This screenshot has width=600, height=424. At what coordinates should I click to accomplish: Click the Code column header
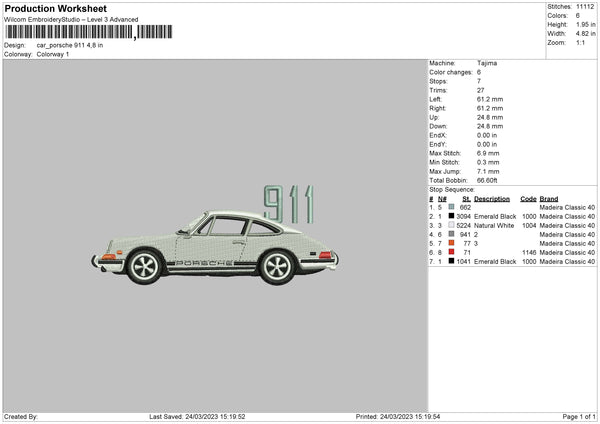(528, 198)
